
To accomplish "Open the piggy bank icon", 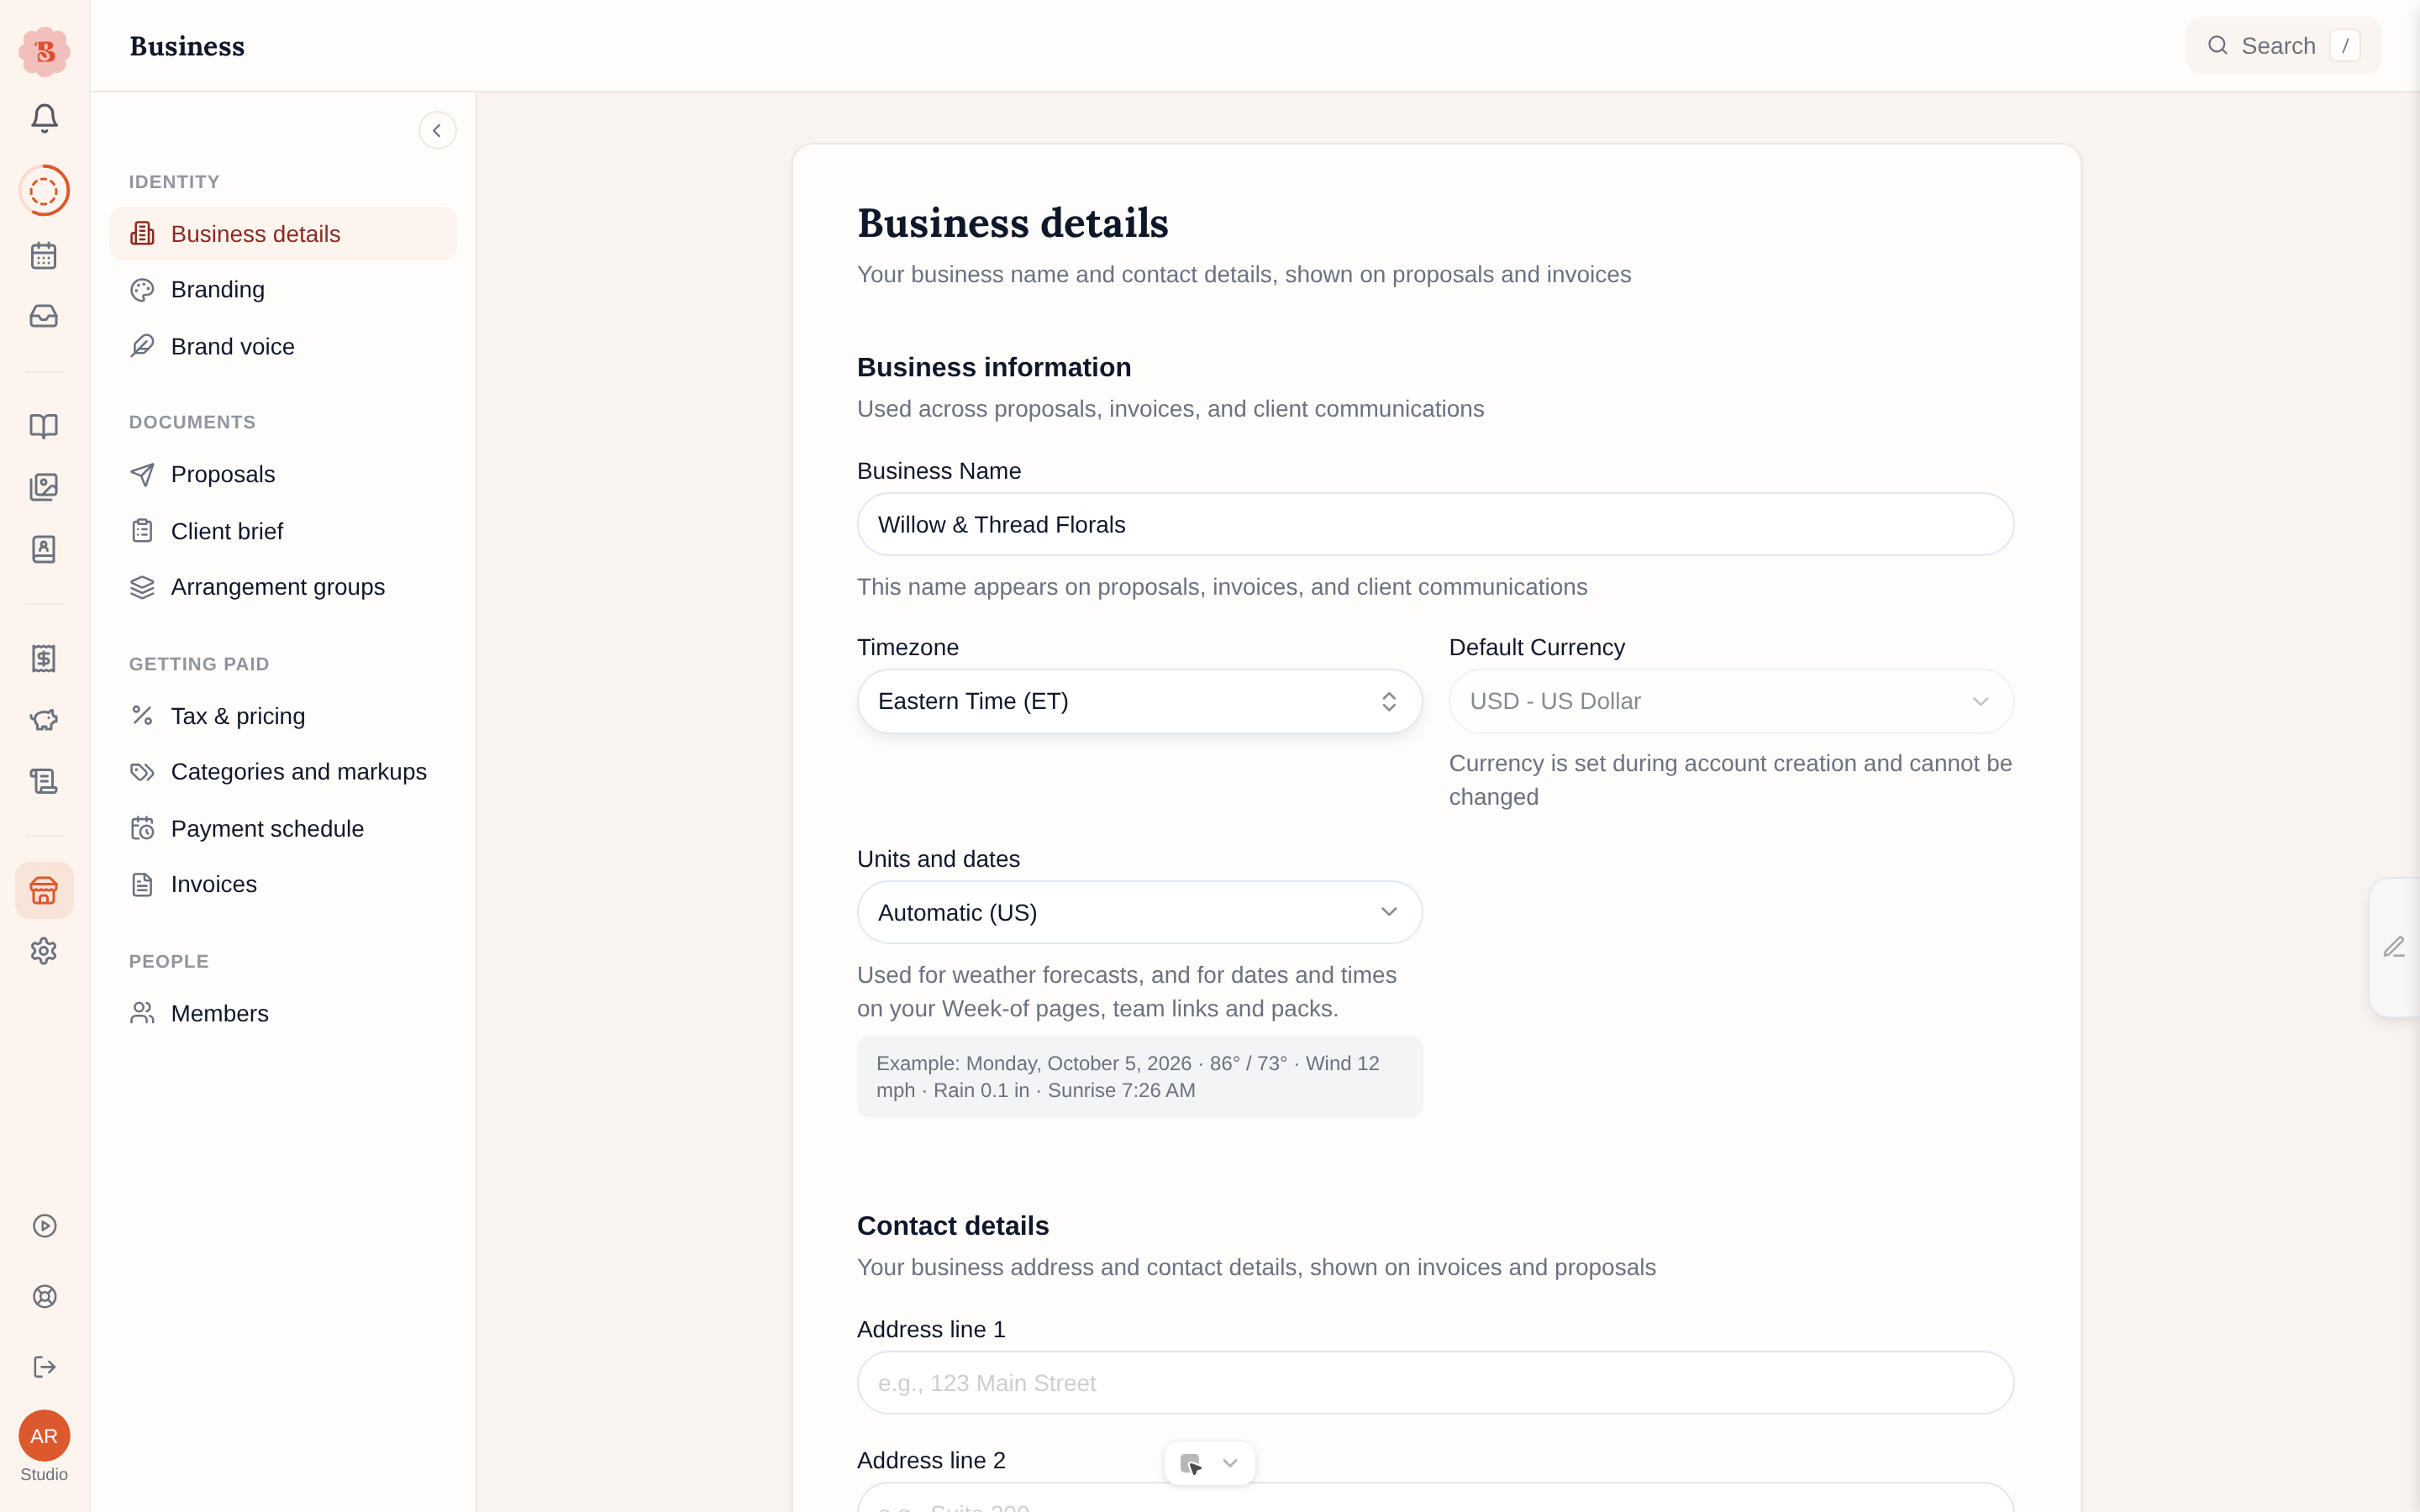I will click(44, 720).
